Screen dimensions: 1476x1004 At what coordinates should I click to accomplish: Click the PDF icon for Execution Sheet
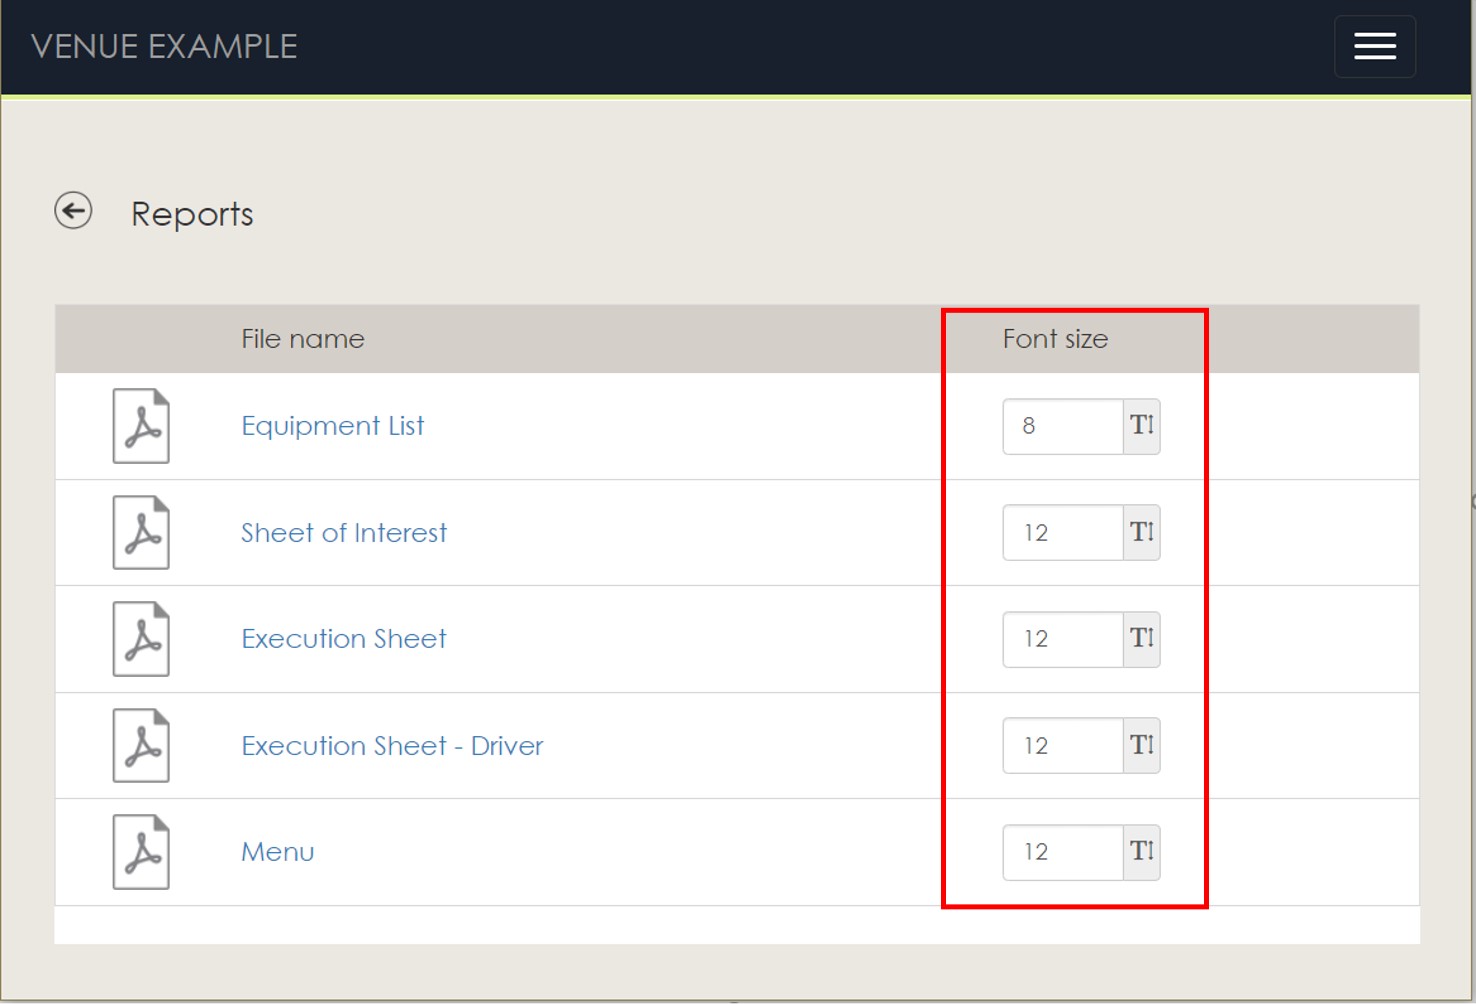pos(141,639)
